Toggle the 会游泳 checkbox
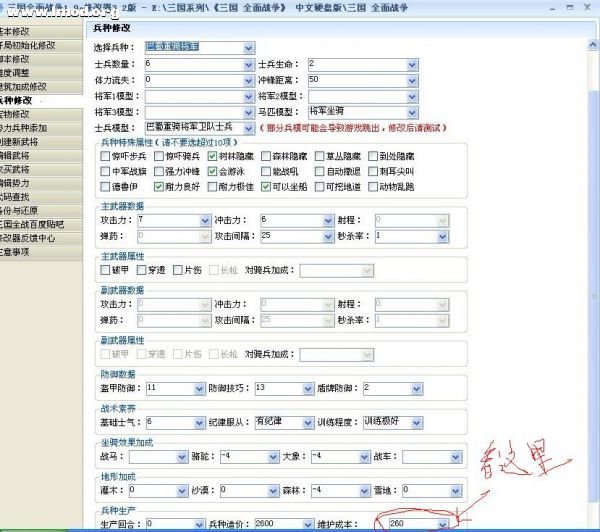The image size is (600, 532). tap(214, 171)
